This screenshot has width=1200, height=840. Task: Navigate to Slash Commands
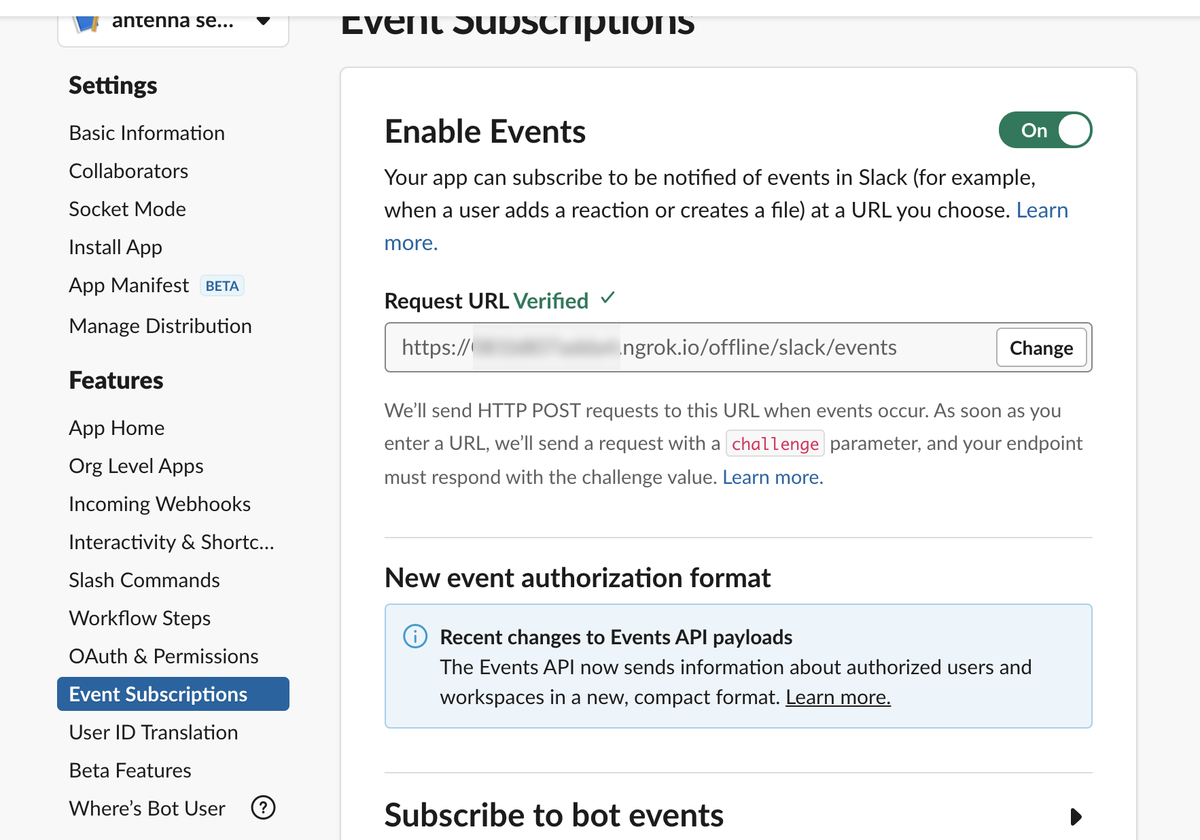coord(144,580)
